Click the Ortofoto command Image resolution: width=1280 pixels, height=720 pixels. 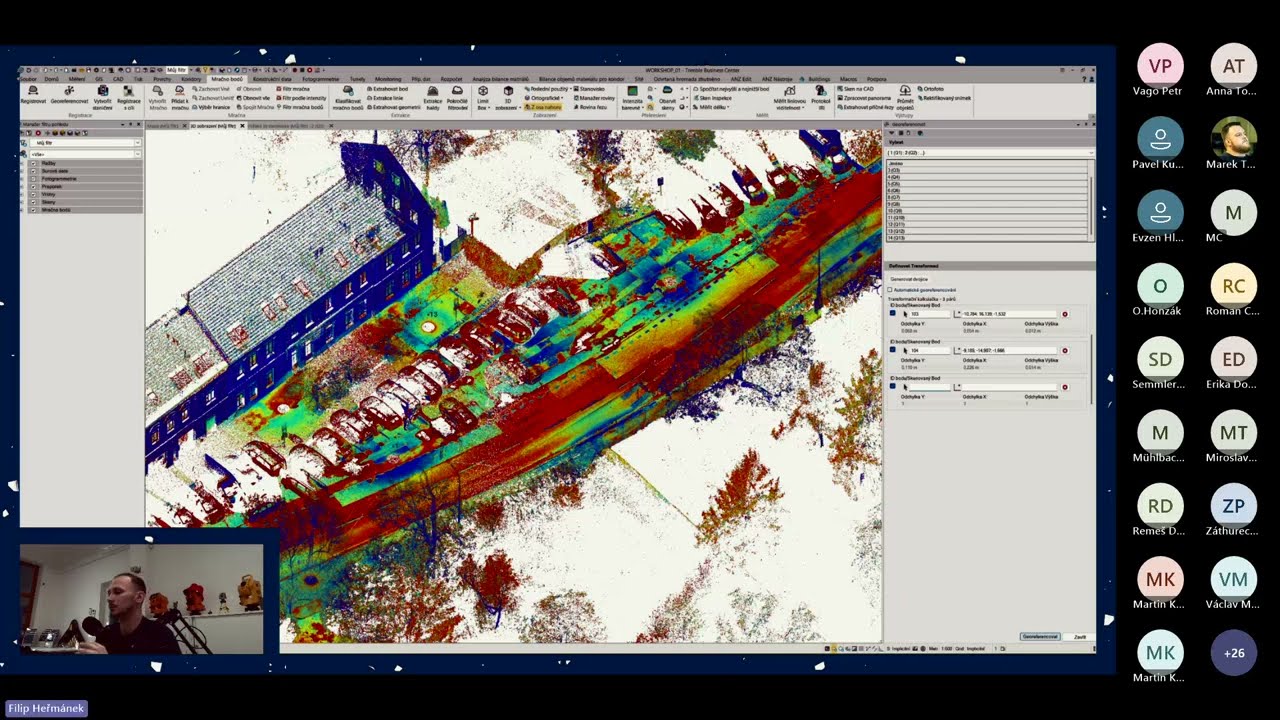(932, 89)
